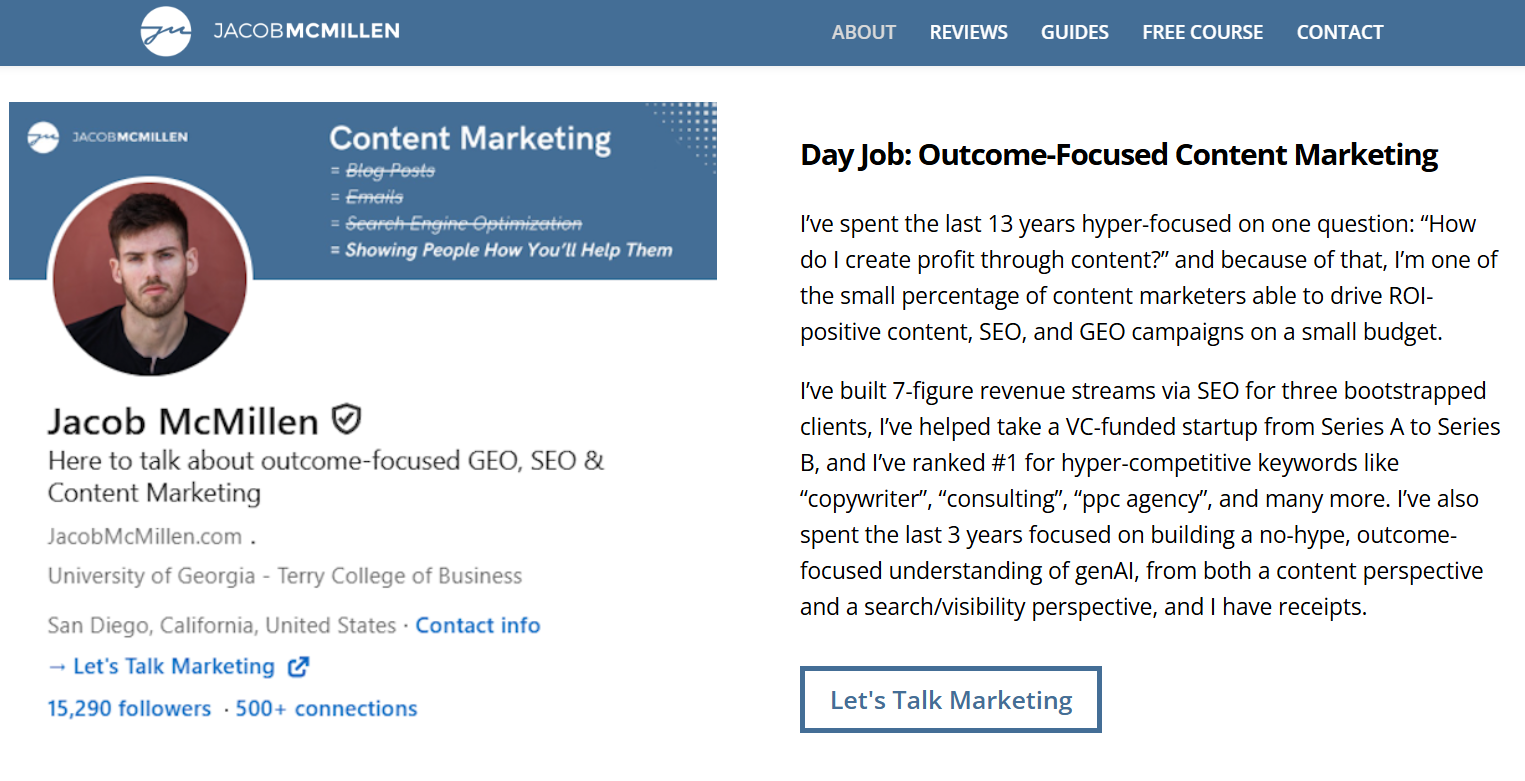Open the 500+ connections link
The height and width of the screenshot is (781, 1525).
coord(326,709)
